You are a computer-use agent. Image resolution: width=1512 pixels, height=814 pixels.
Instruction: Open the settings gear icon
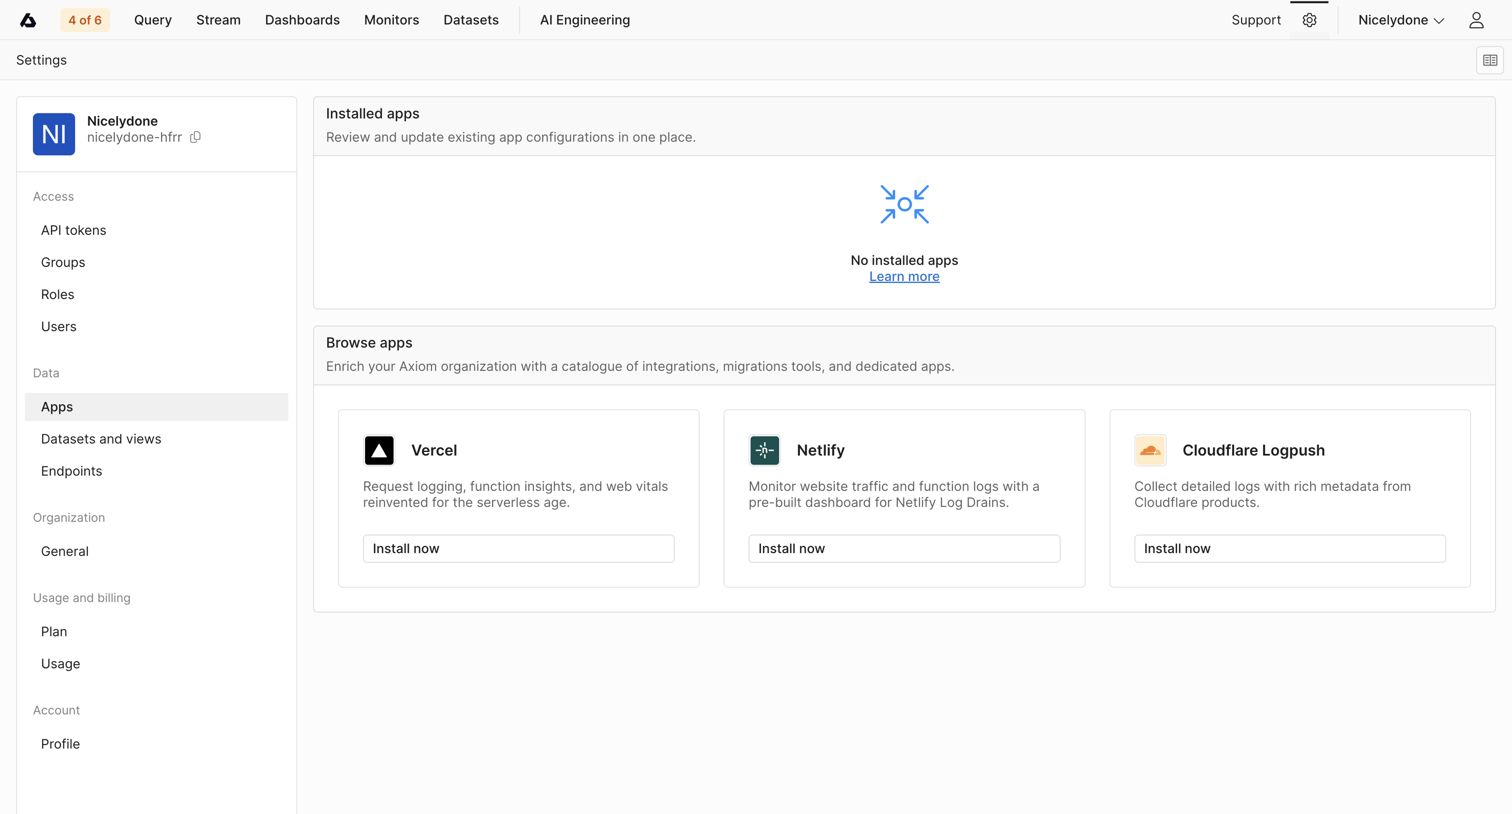click(1309, 20)
